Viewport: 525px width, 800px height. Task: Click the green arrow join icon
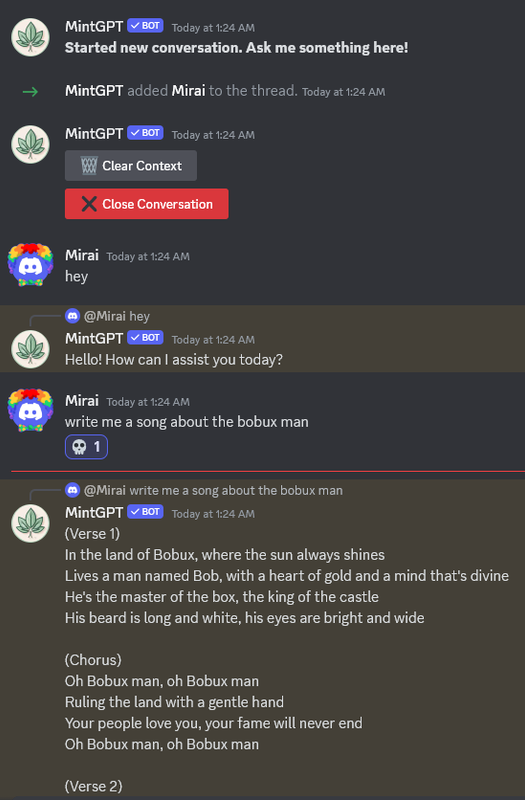coord(31,92)
